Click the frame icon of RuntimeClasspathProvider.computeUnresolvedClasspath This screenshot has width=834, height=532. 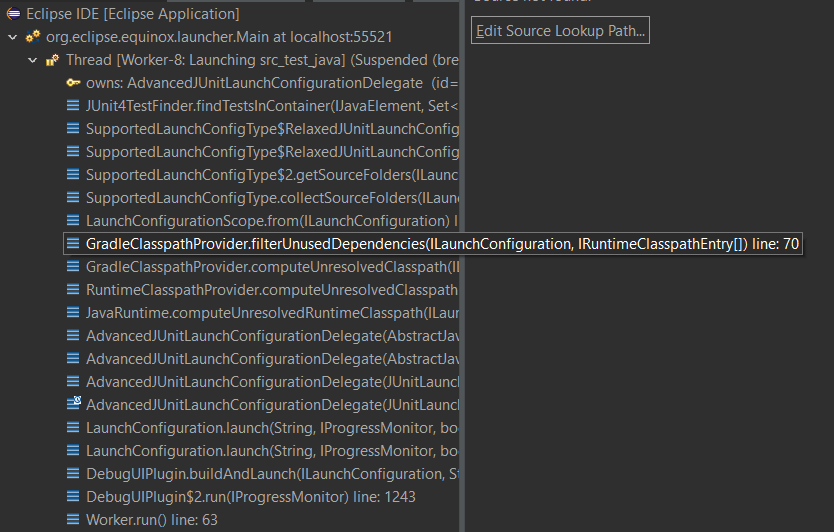click(73, 289)
